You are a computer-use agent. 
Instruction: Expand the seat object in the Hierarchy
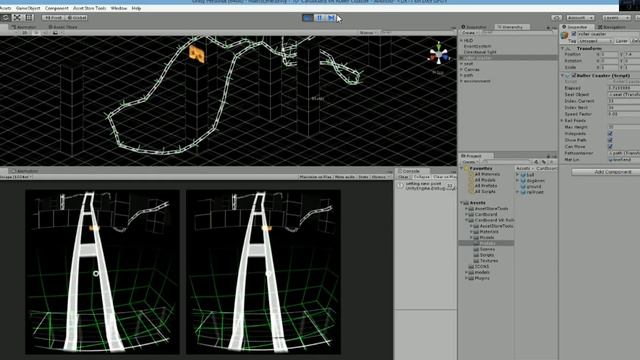click(x=462, y=64)
